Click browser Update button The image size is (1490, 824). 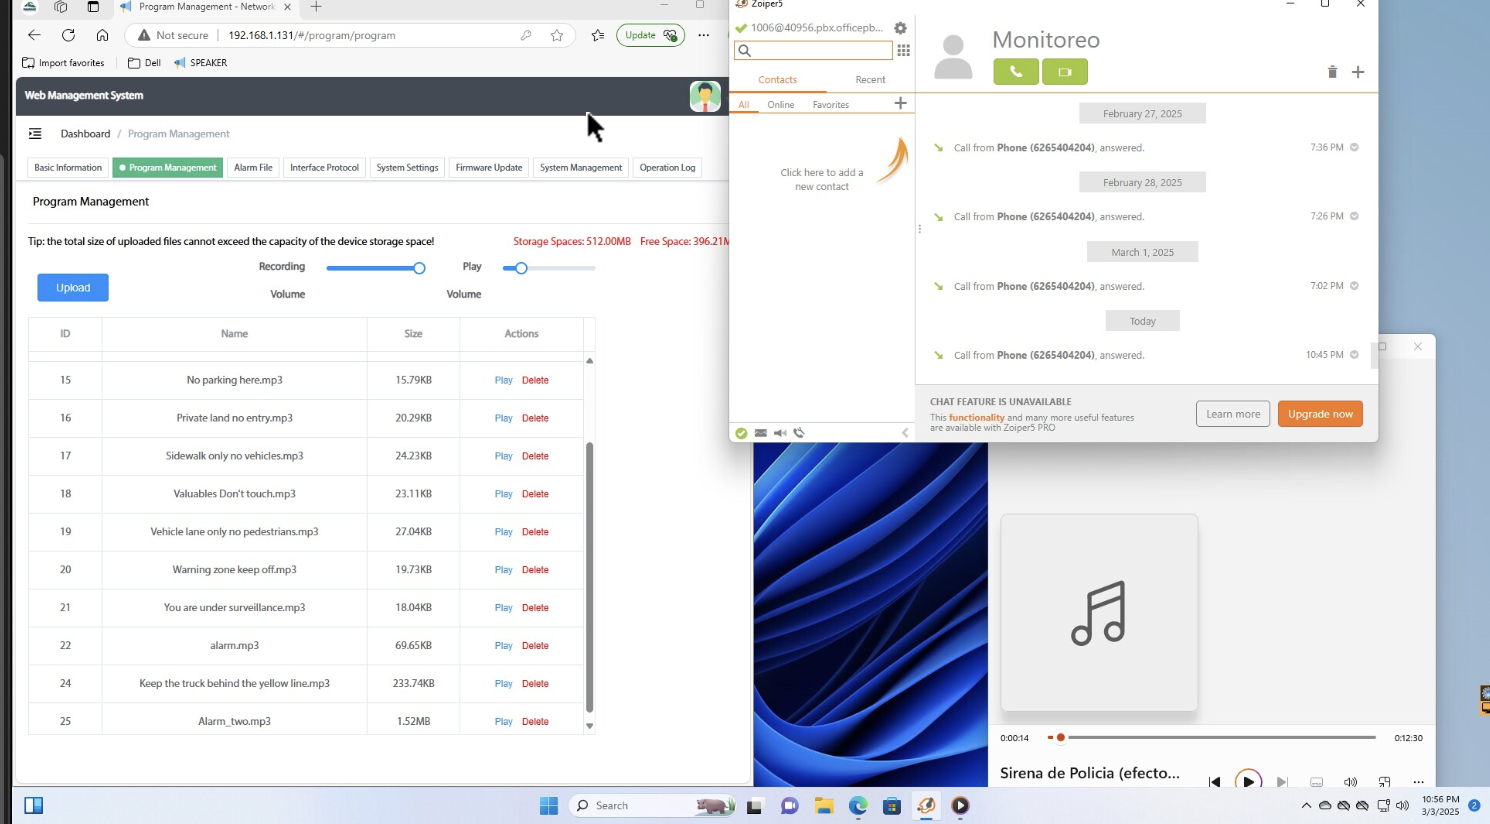pos(650,35)
